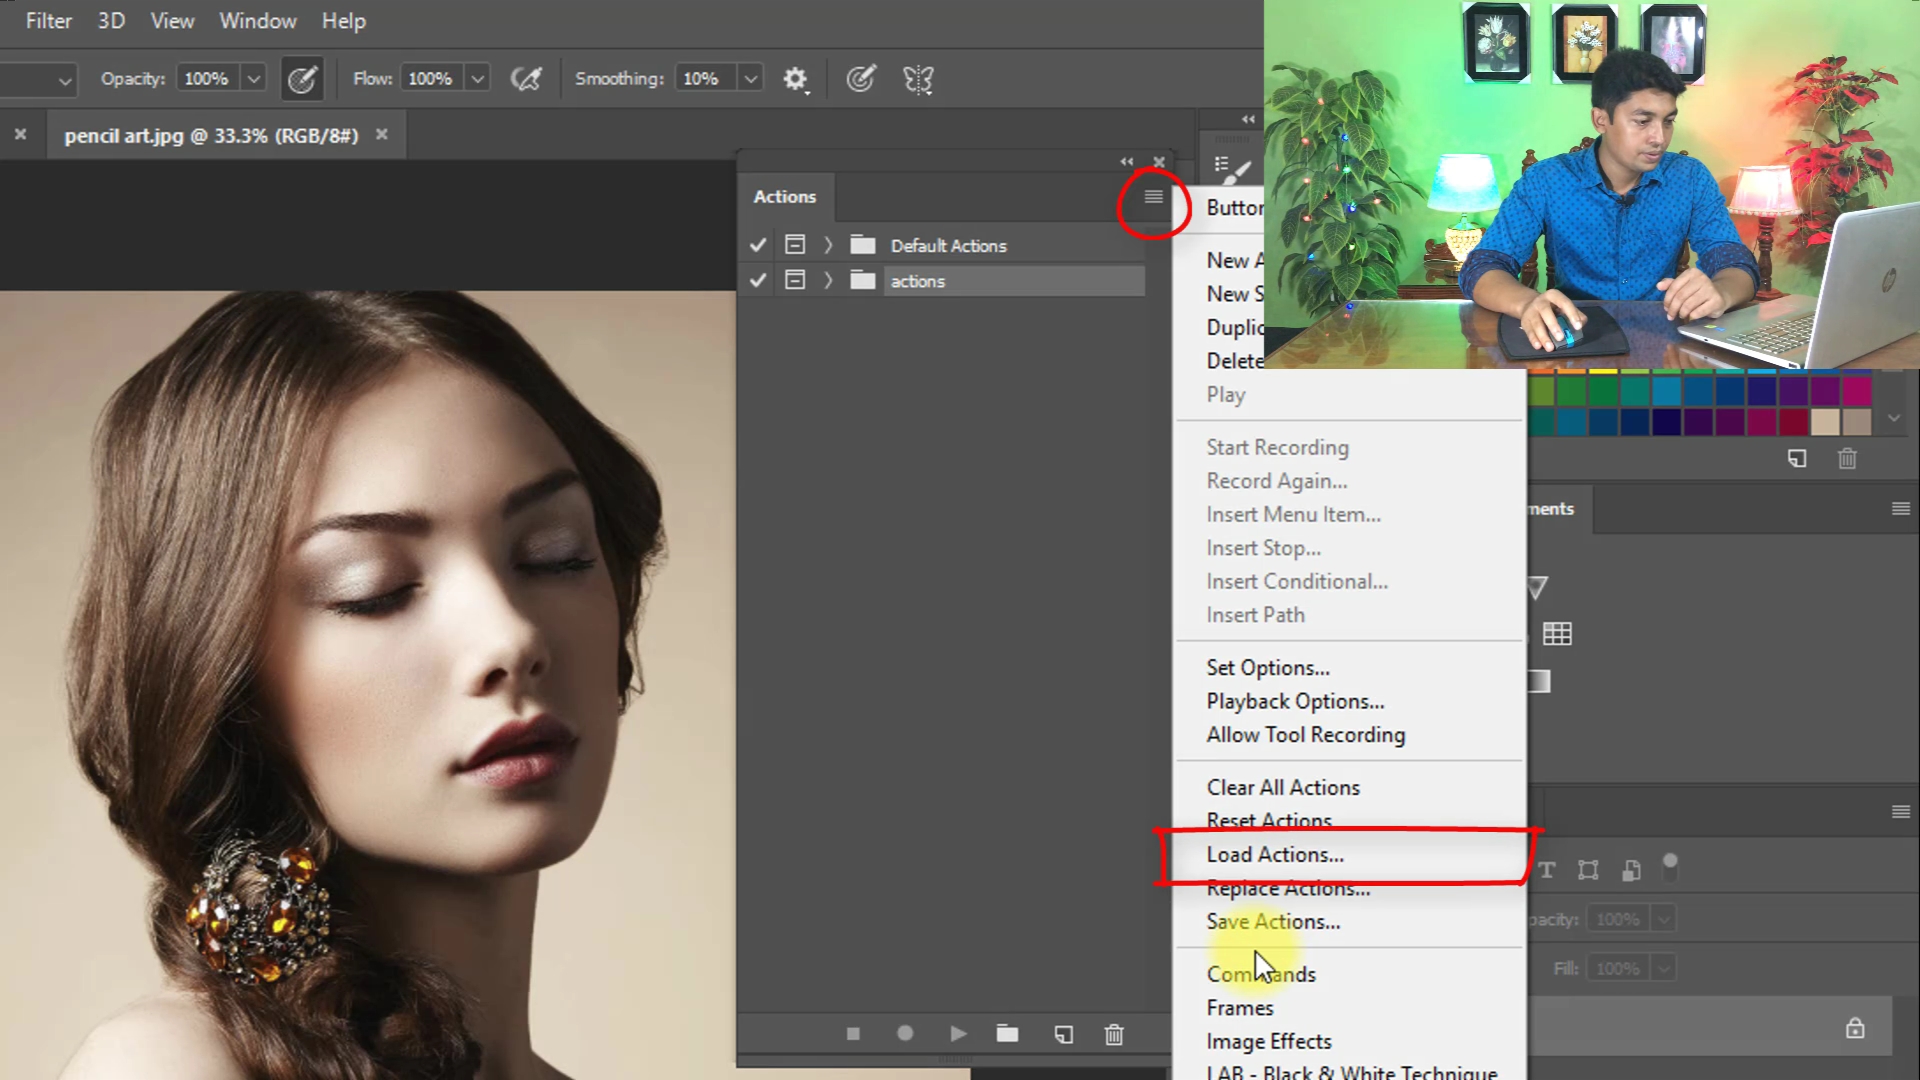
Task: Click the stop recording square button
Action: (853, 1034)
